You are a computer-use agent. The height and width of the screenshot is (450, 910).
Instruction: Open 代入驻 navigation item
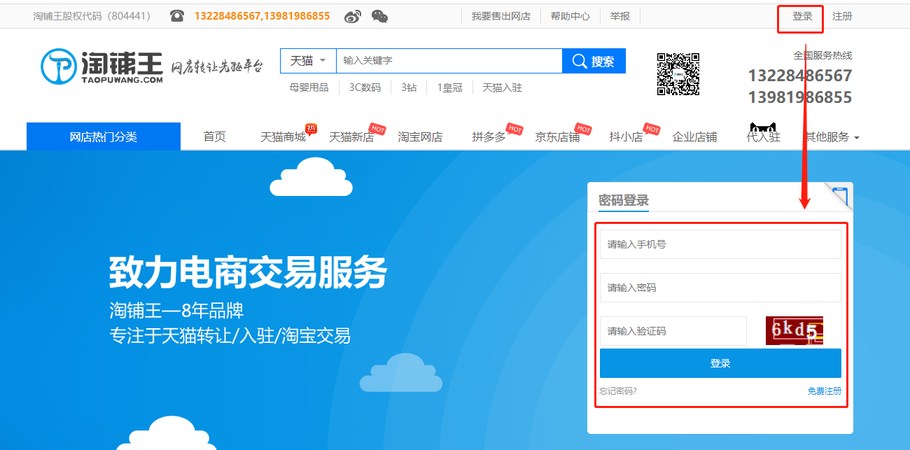[x=763, y=137]
